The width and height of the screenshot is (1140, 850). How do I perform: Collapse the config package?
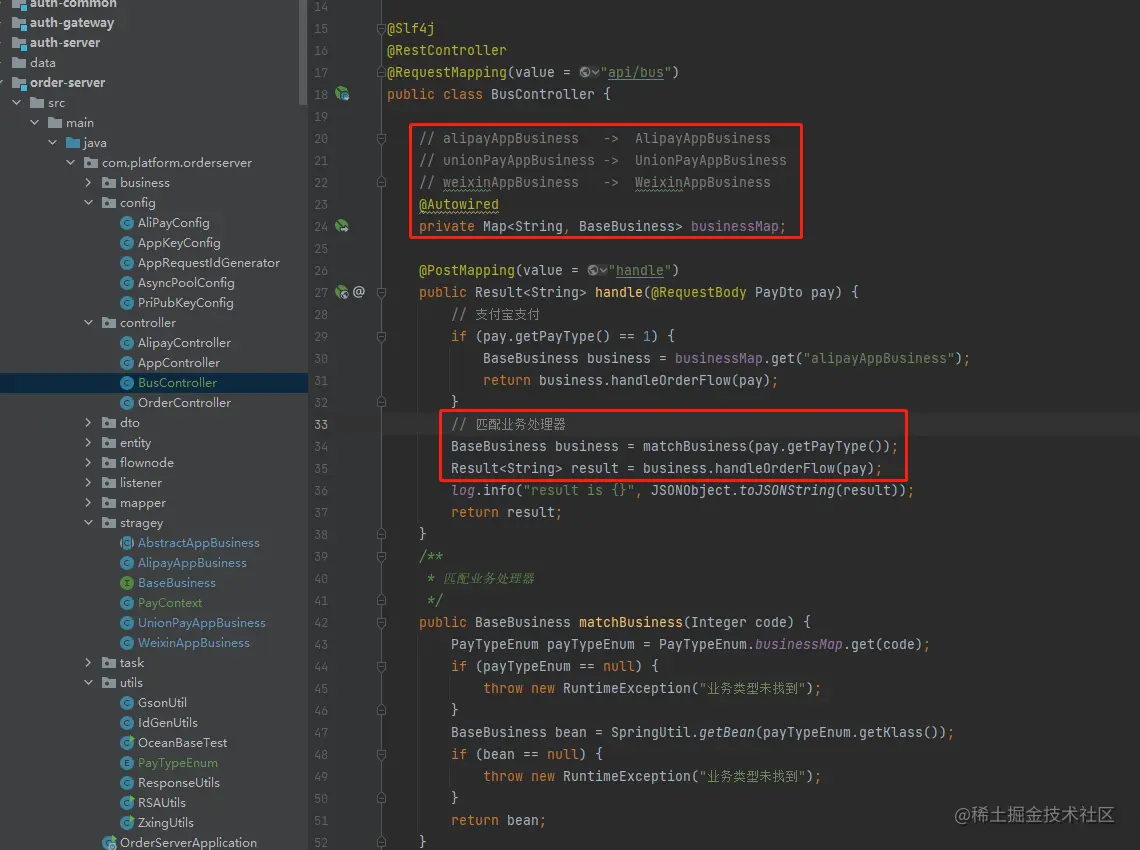tap(89, 203)
